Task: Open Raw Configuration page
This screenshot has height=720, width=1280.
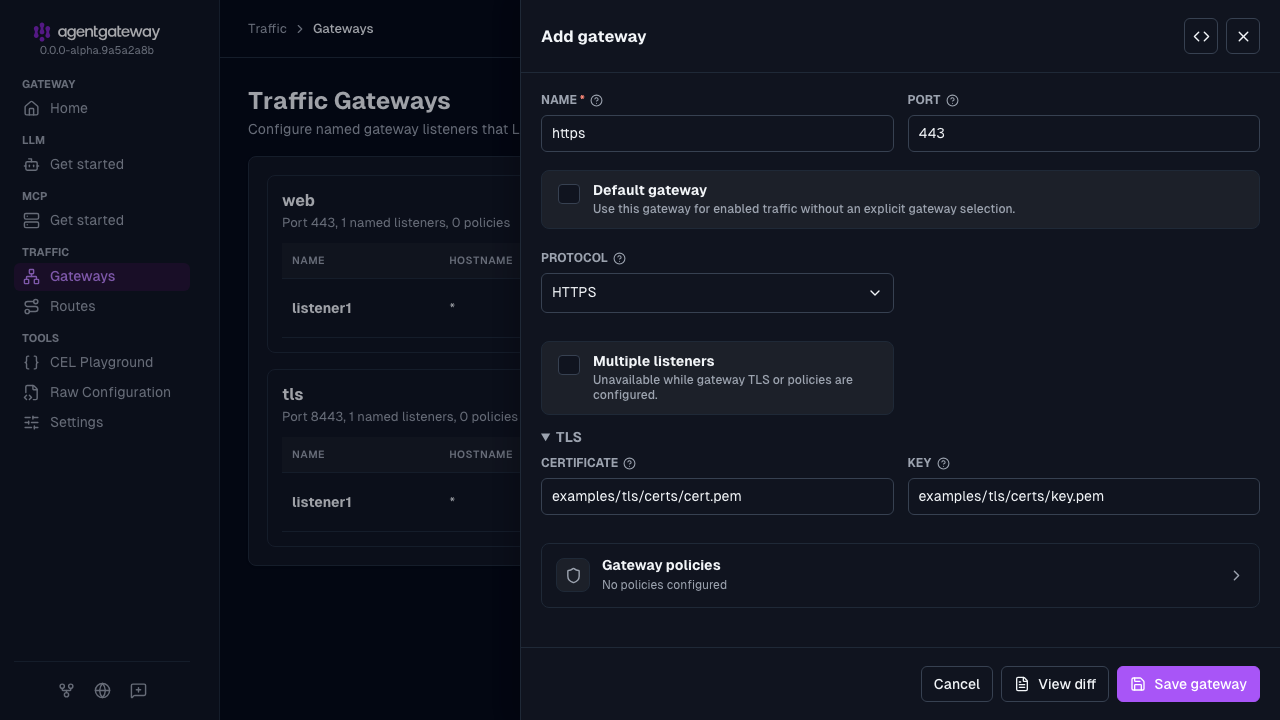Action: tap(102, 392)
